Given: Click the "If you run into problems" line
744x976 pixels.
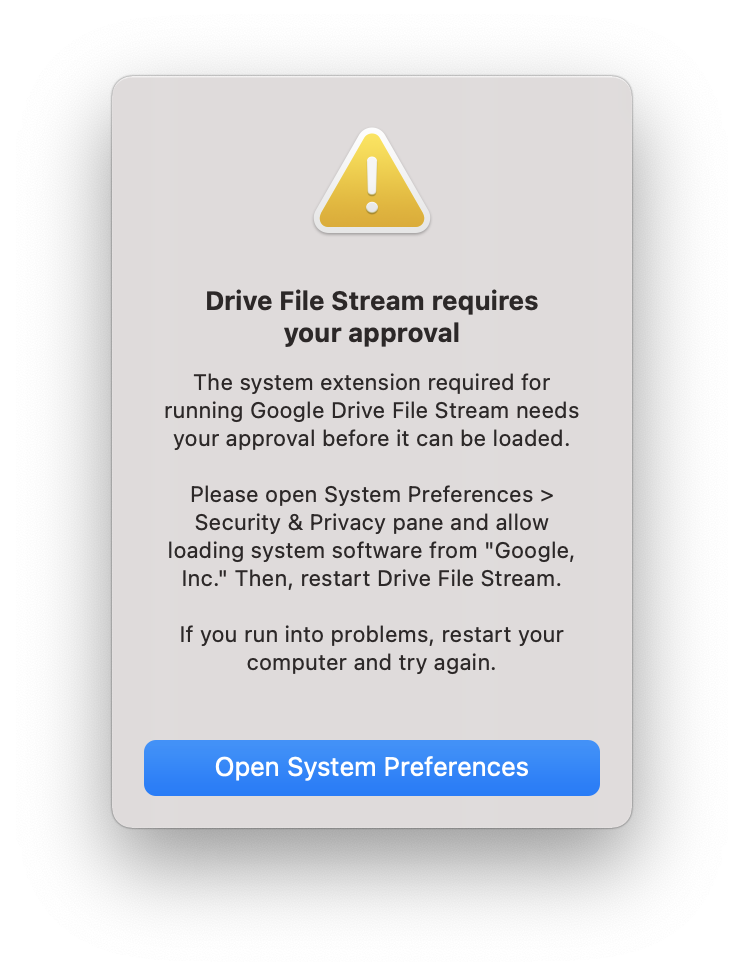Looking at the screenshot, I should 372,634.
